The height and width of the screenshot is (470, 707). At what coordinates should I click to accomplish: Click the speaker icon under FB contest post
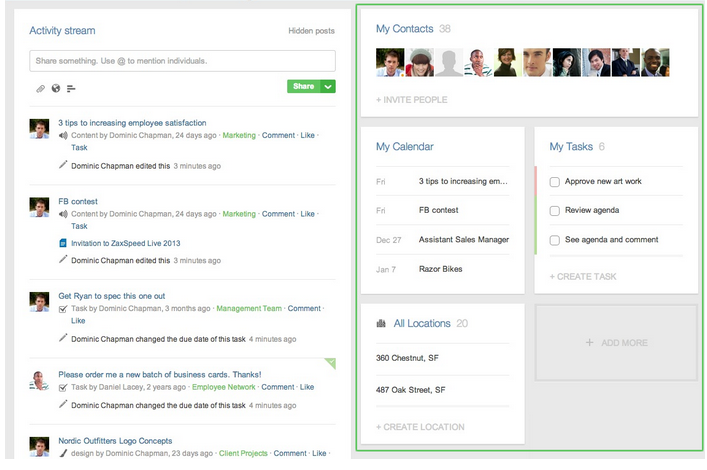coord(63,214)
